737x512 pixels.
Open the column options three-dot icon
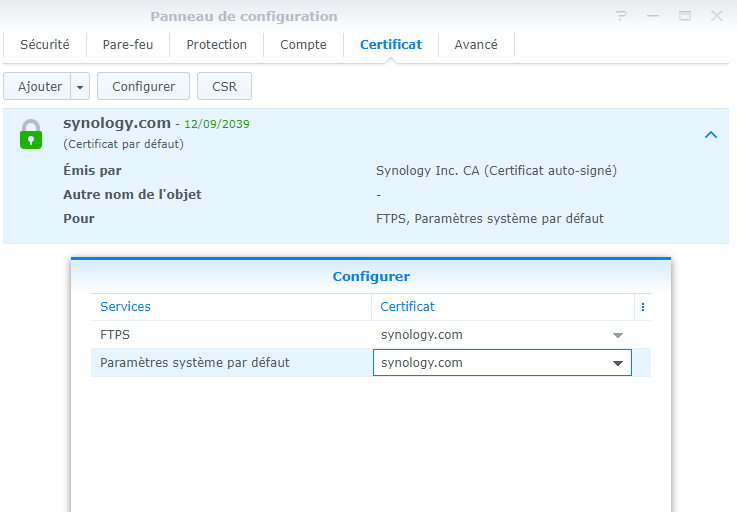pos(643,307)
